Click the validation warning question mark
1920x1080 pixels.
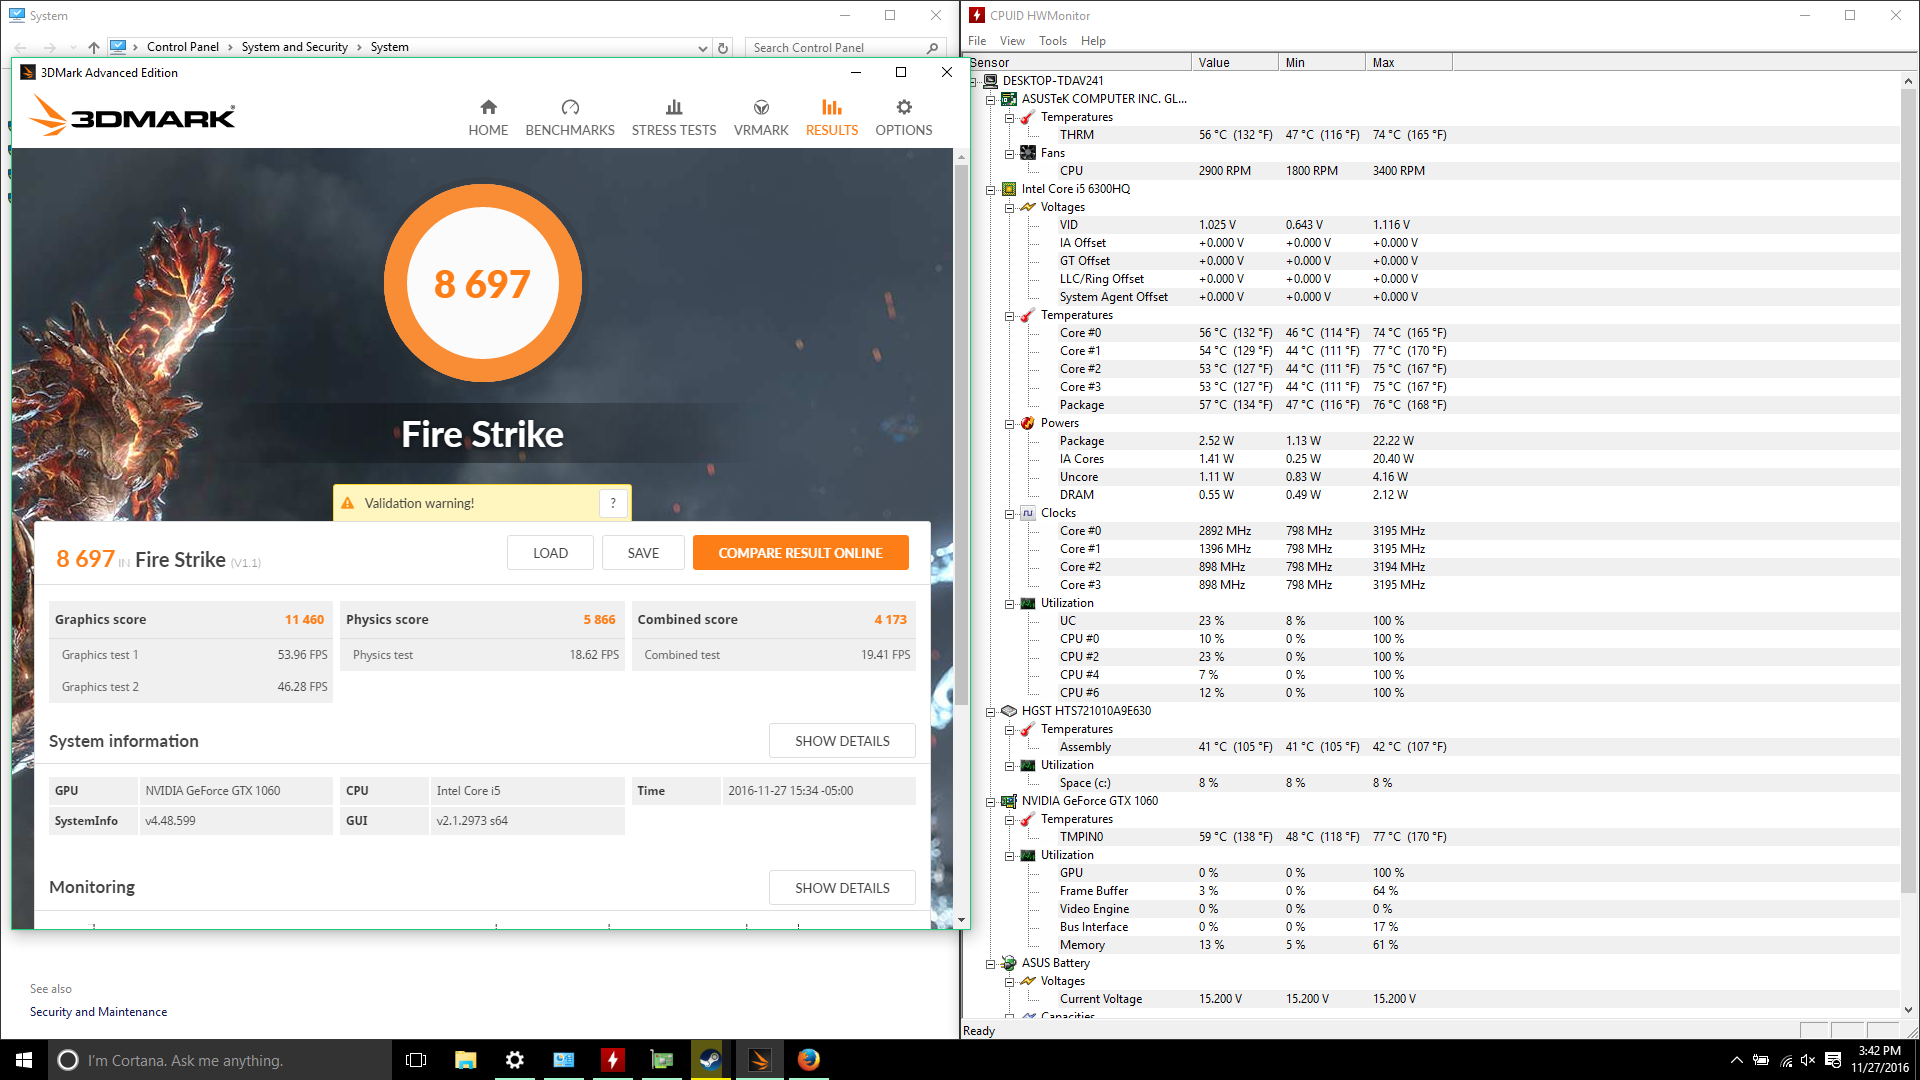(x=613, y=503)
